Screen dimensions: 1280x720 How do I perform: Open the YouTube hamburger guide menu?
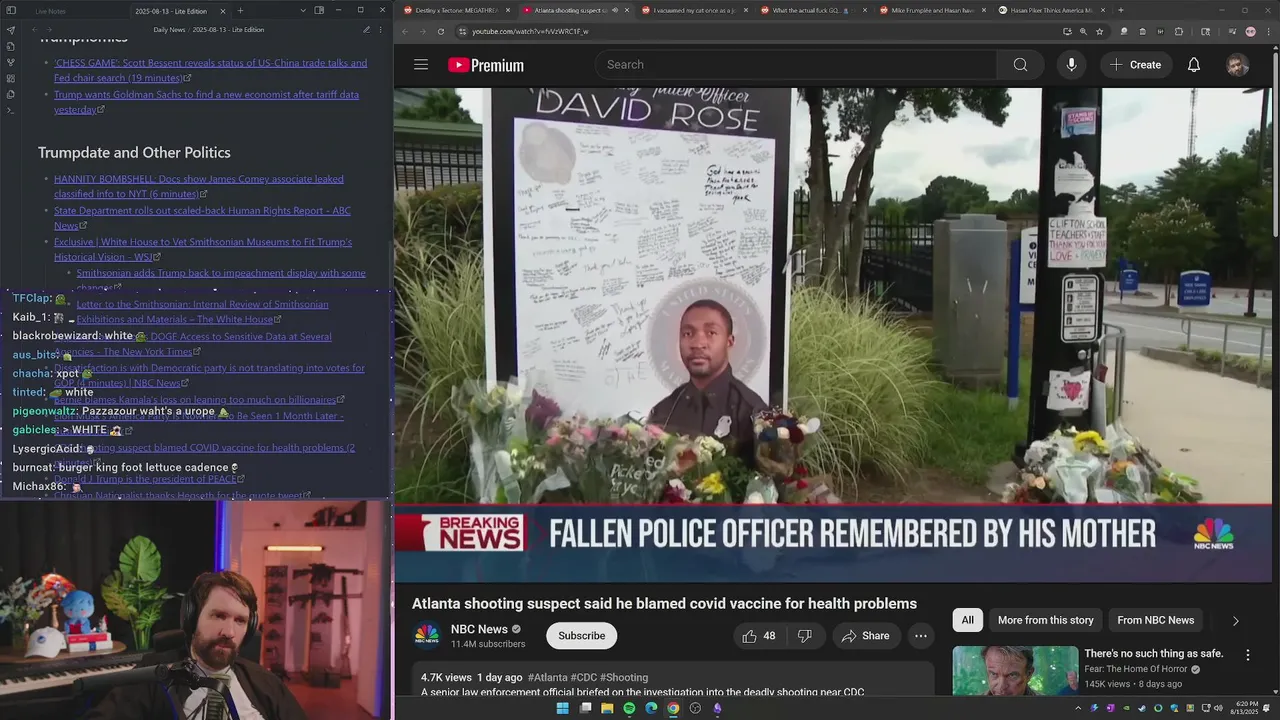point(421,65)
